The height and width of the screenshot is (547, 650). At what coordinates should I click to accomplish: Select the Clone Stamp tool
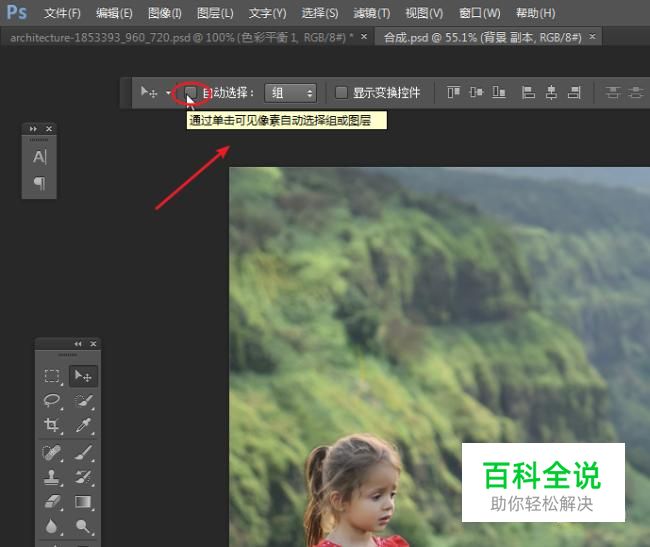(52, 477)
